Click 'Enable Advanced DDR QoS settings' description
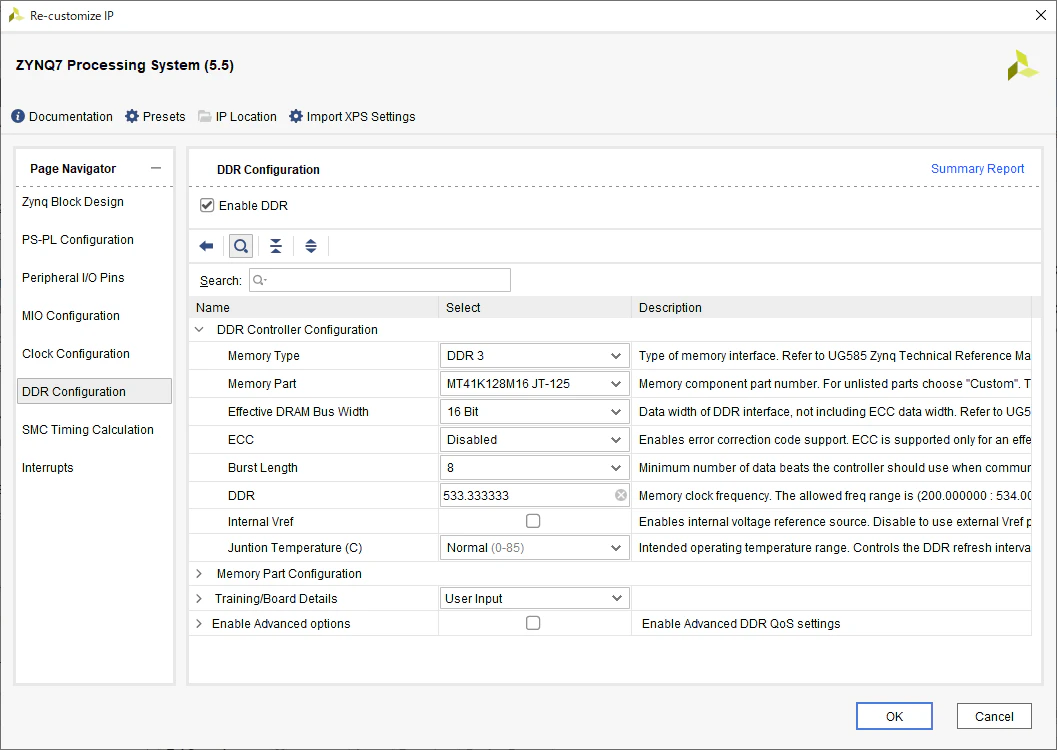1057x750 pixels. (x=741, y=624)
